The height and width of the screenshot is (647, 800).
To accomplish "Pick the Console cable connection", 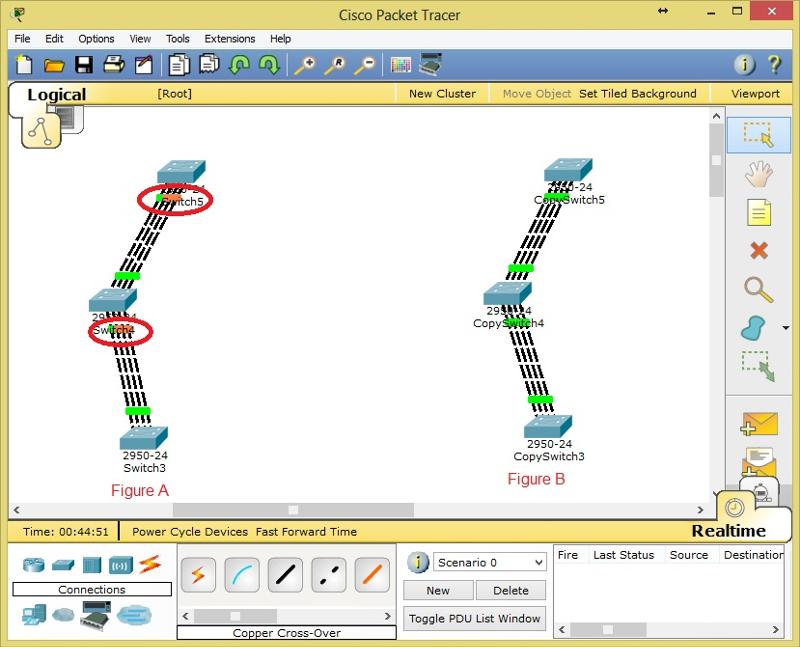I will [x=242, y=575].
